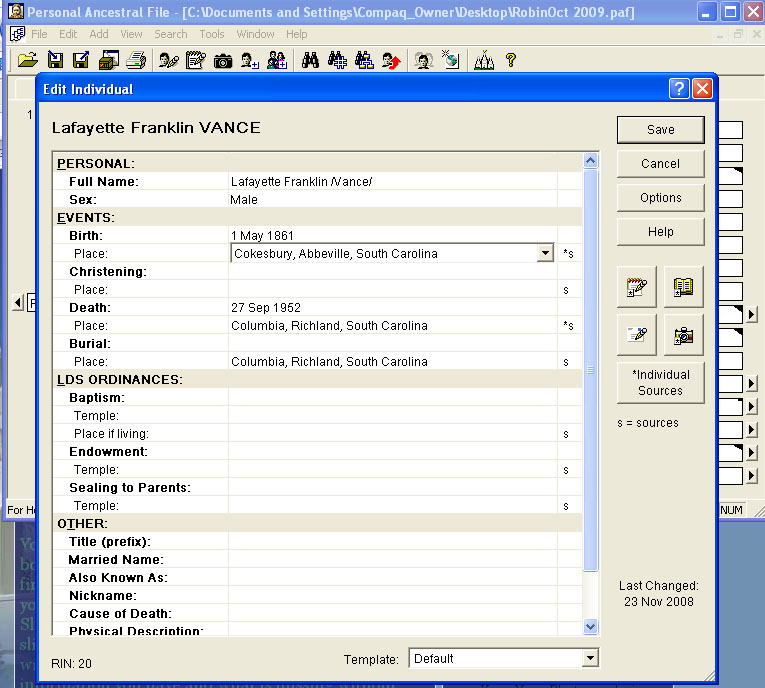Click the yellow question mark help icon

tap(511, 60)
